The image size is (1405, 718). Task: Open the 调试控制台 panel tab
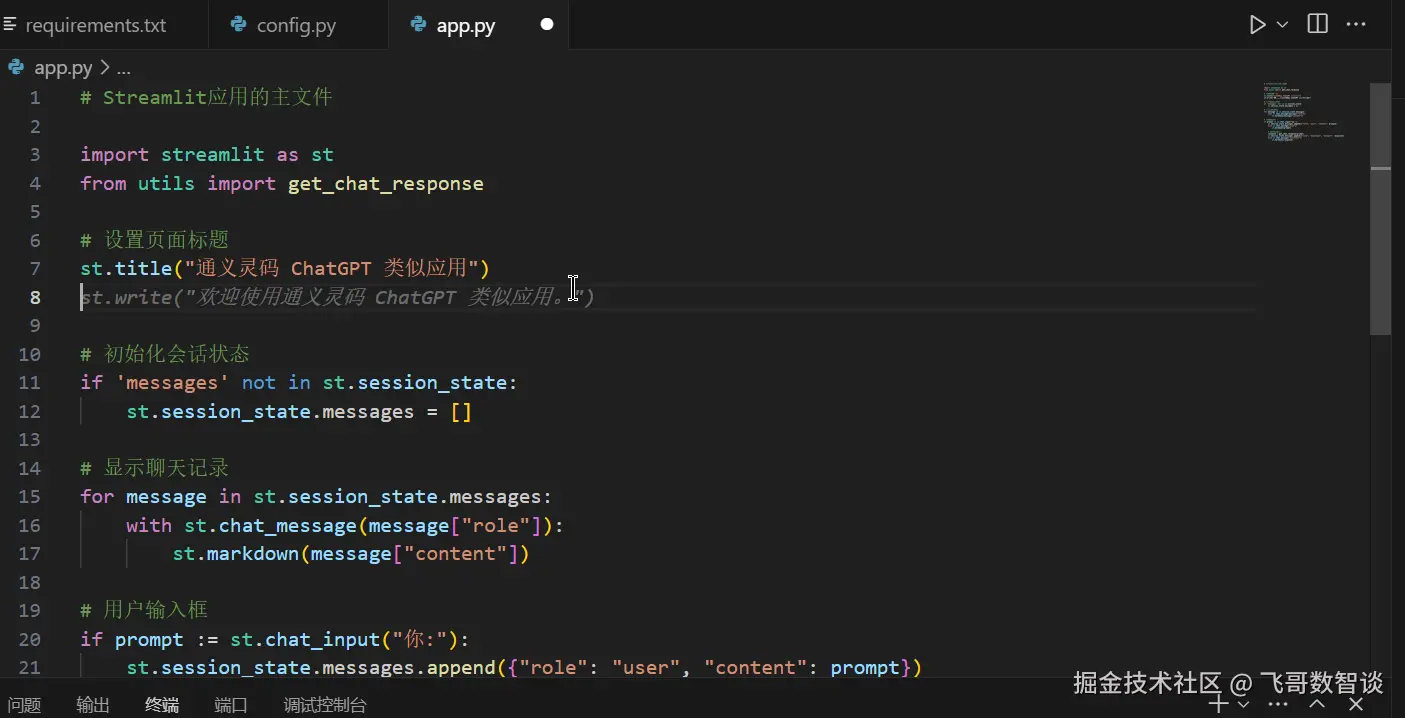(x=325, y=705)
